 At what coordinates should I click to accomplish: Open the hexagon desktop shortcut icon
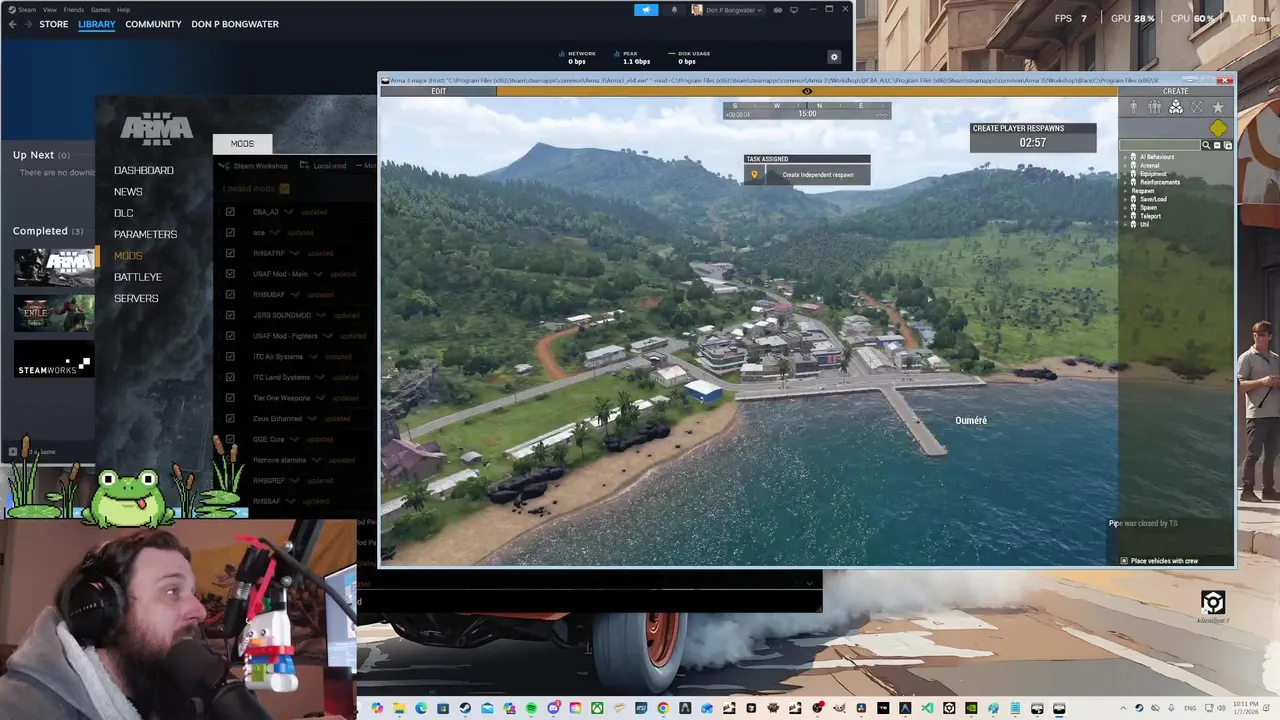click(1213, 602)
